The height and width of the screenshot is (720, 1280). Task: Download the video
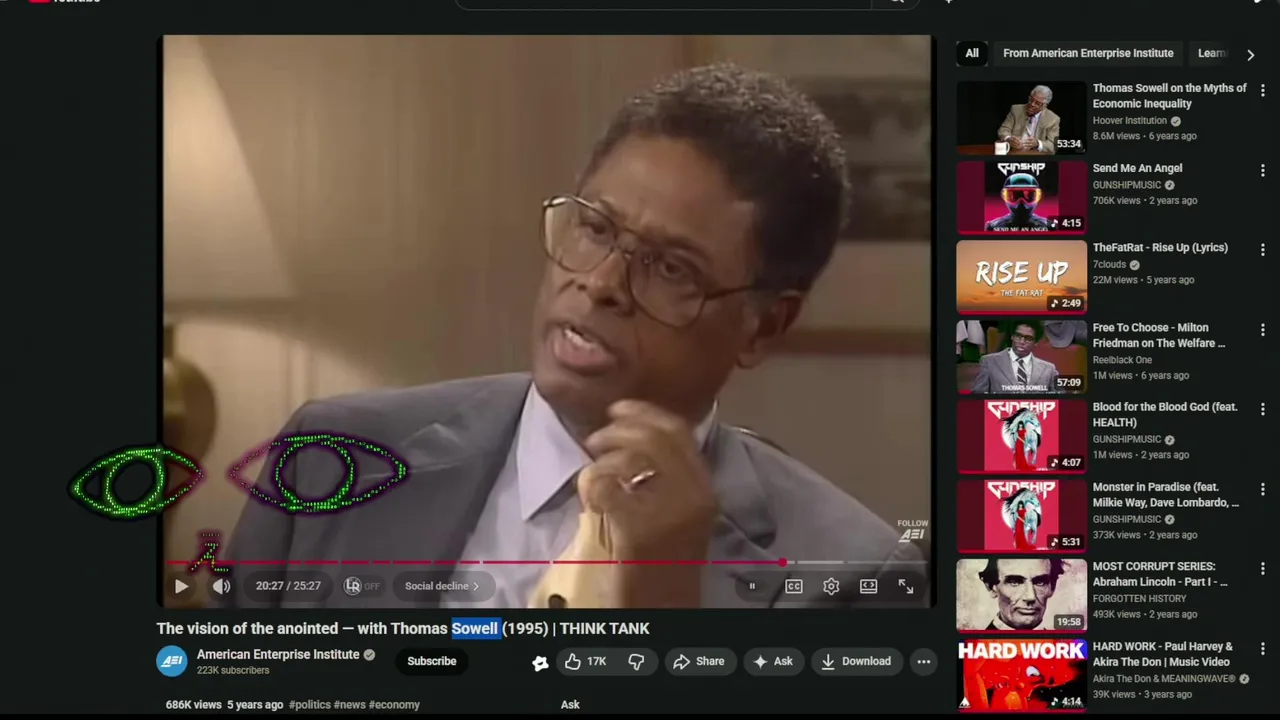[856, 661]
